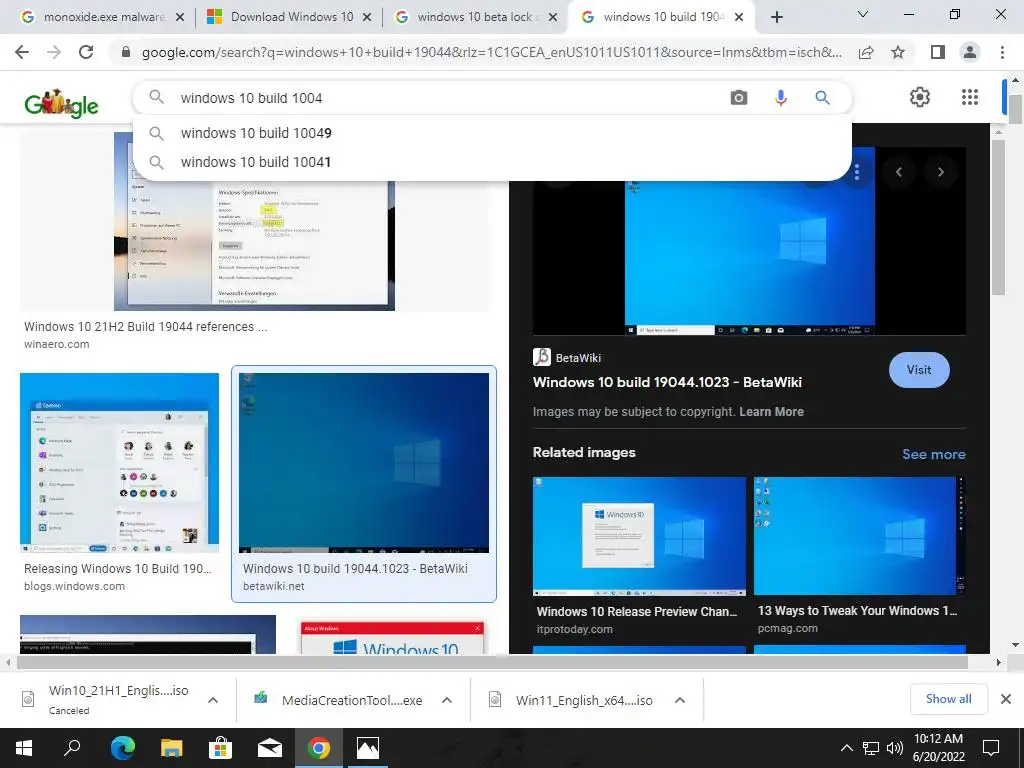Open Windows taskbar search

(x=72, y=748)
